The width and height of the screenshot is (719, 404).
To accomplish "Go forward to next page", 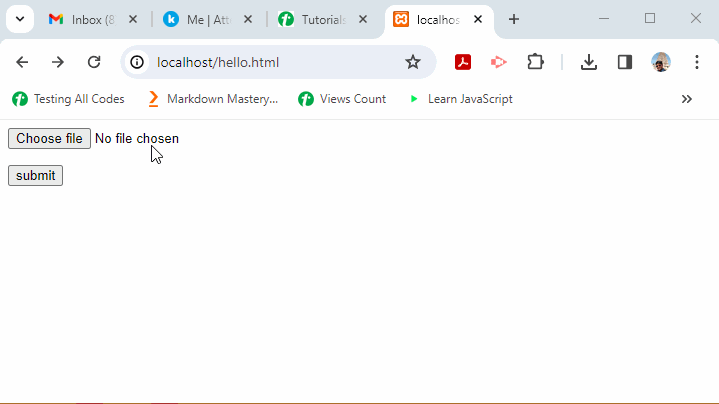I will click(x=58, y=62).
